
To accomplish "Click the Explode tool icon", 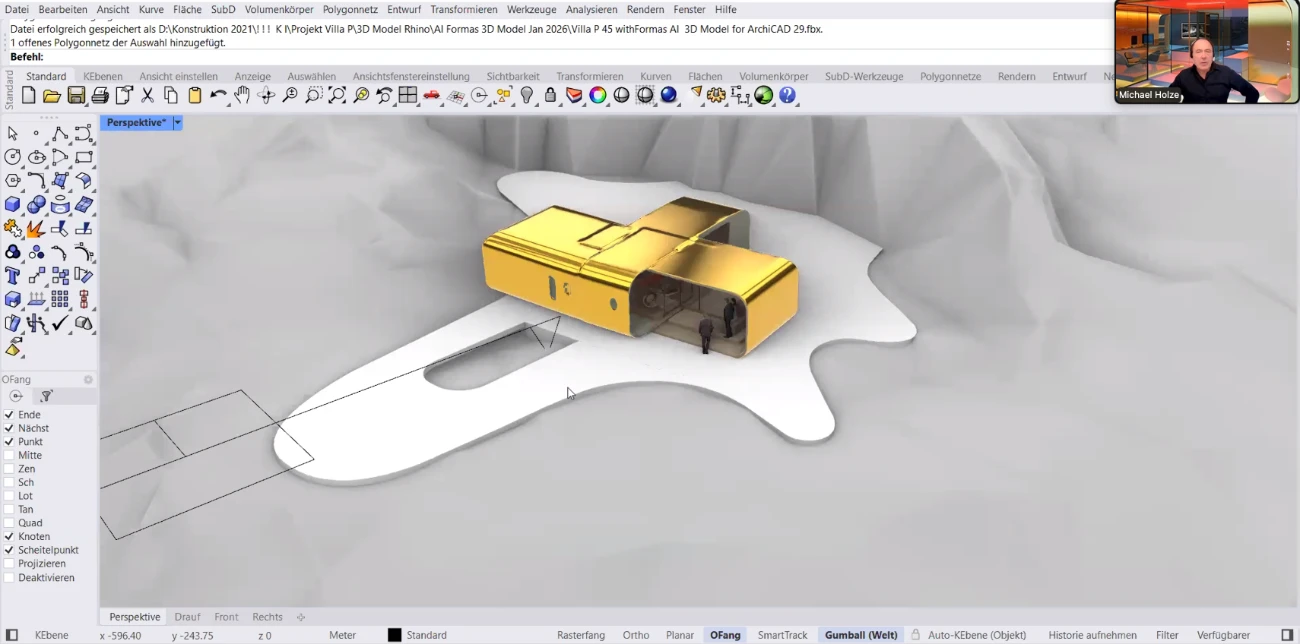I will [x=37, y=229].
